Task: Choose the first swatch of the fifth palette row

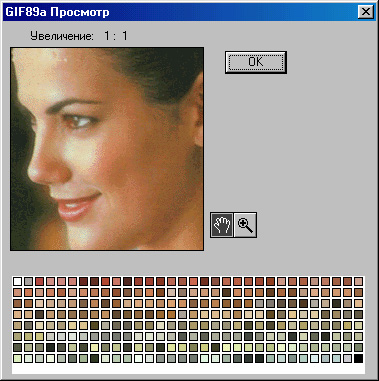Action: pos(18,325)
